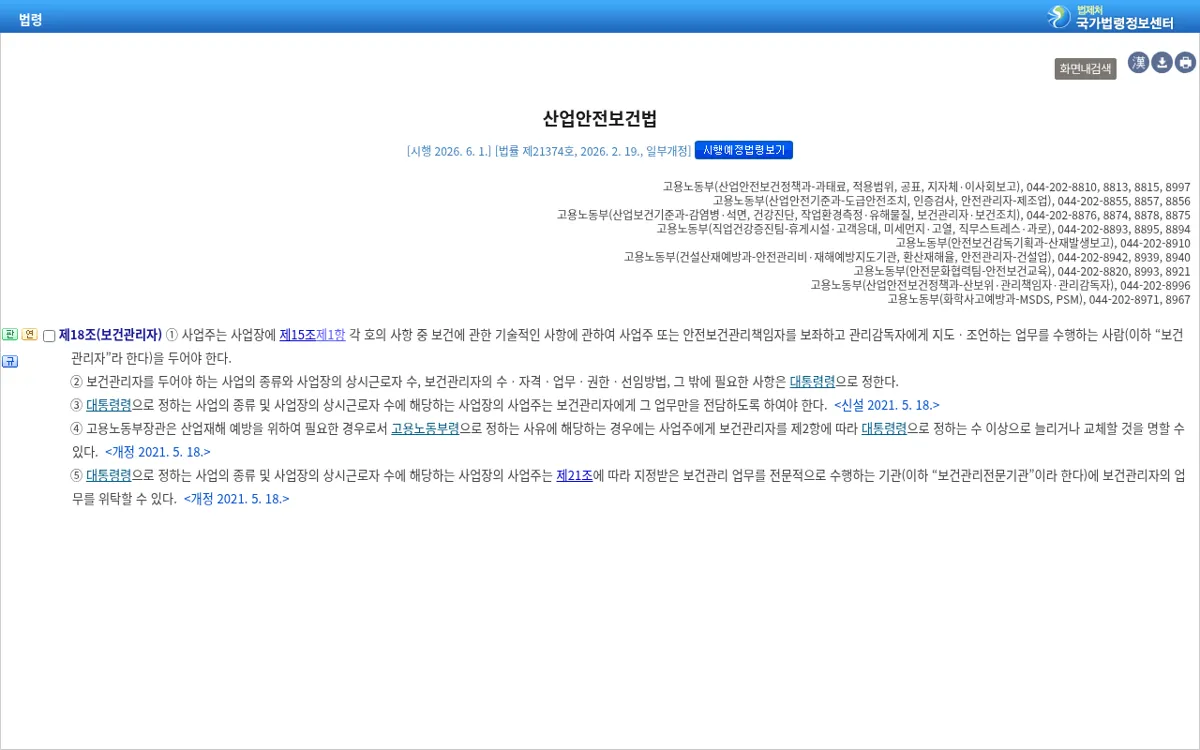Click the 제18조(보건관리자) article heading
This screenshot has width=1200, height=750.
(x=110, y=335)
